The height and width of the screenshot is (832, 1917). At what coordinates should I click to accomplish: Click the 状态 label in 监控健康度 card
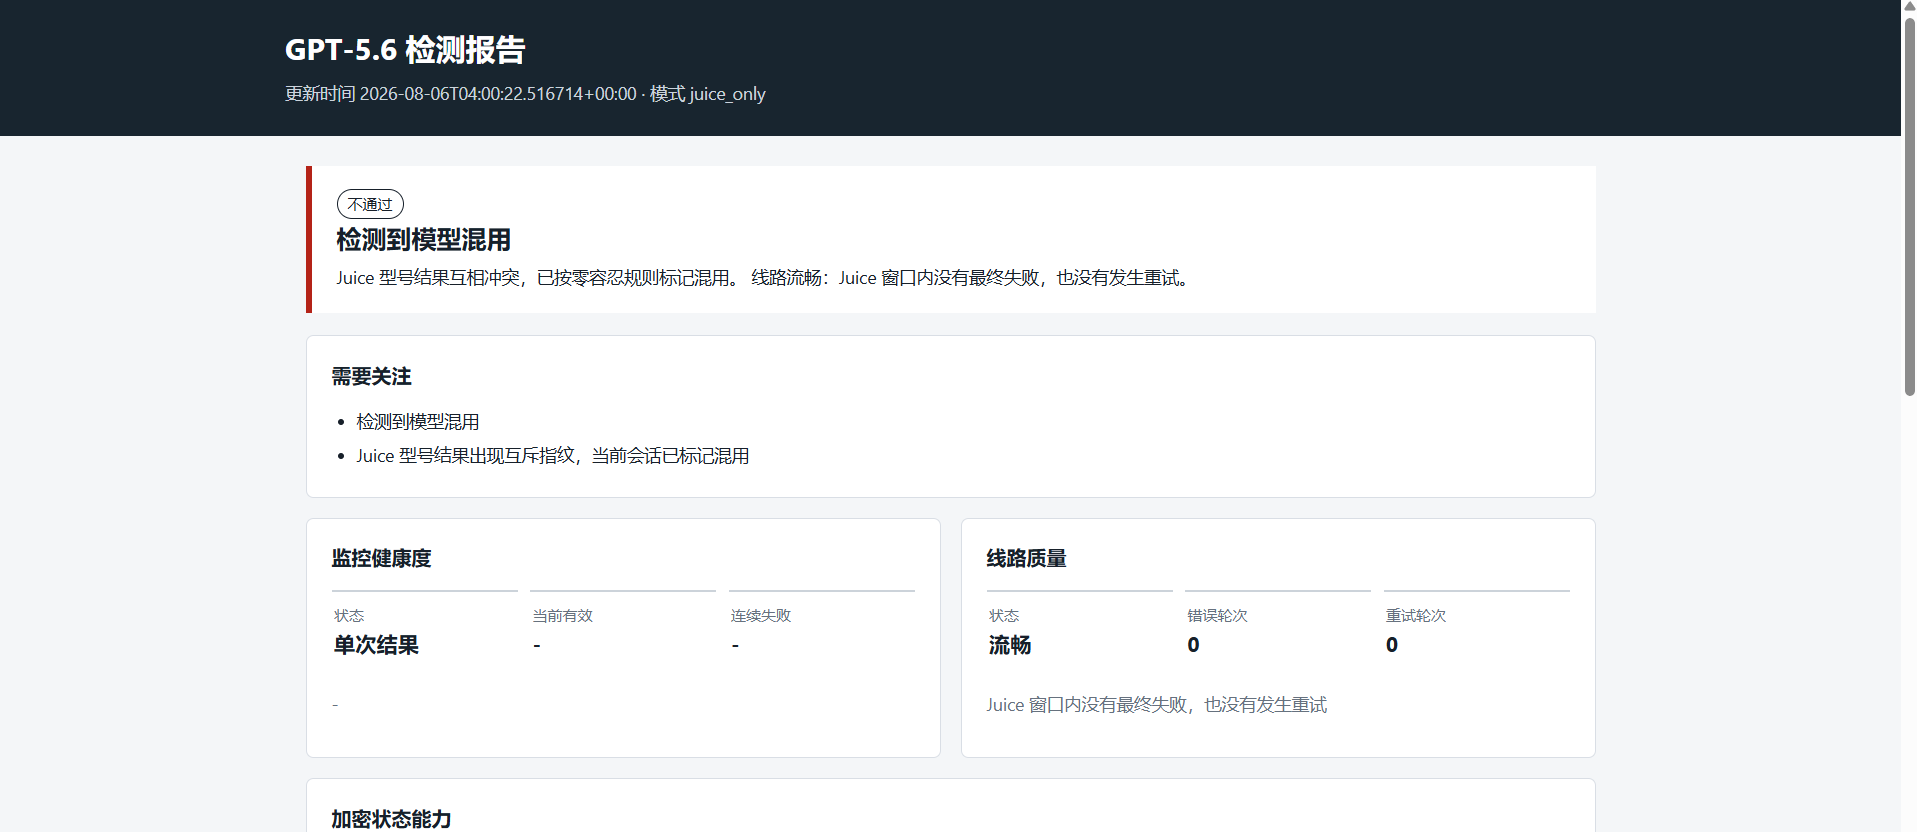point(349,616)
